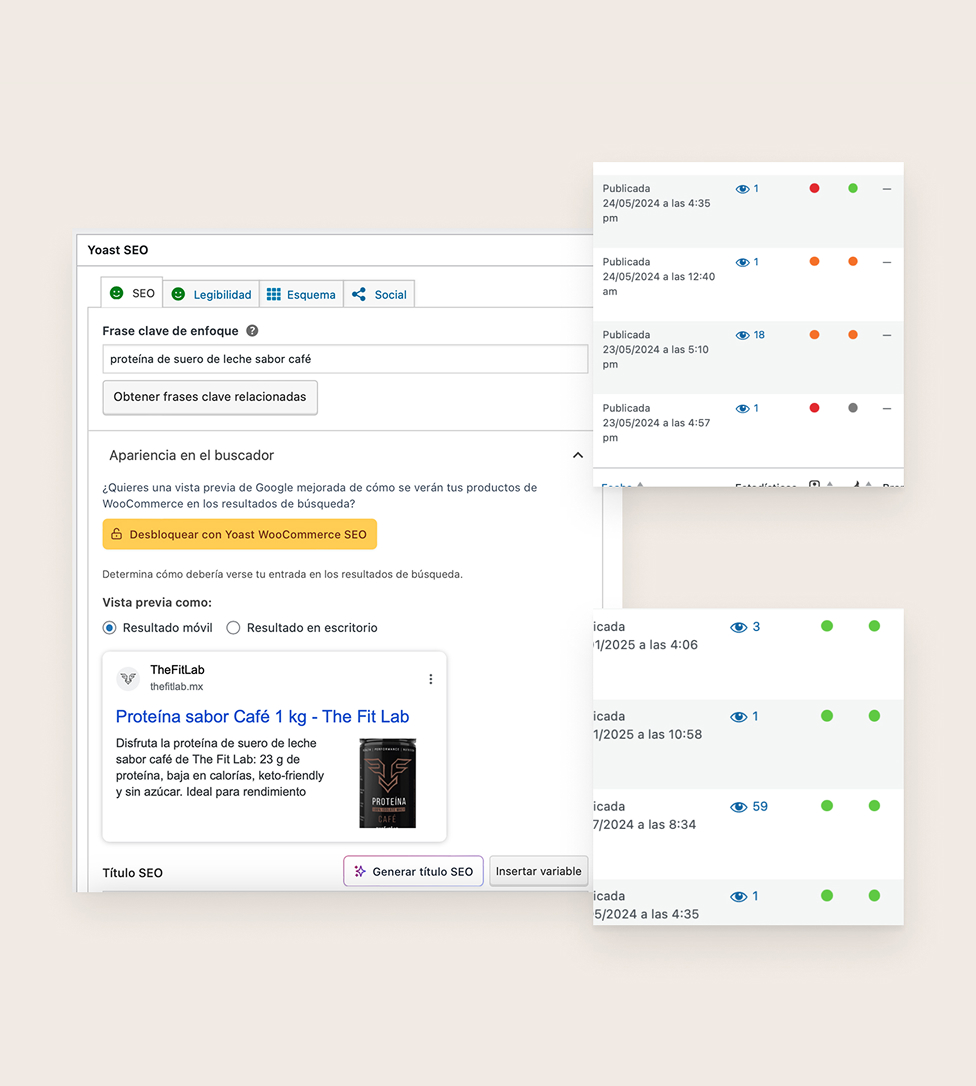Open the Social tab
The image size is (976, 1086).
pos(379,294)
